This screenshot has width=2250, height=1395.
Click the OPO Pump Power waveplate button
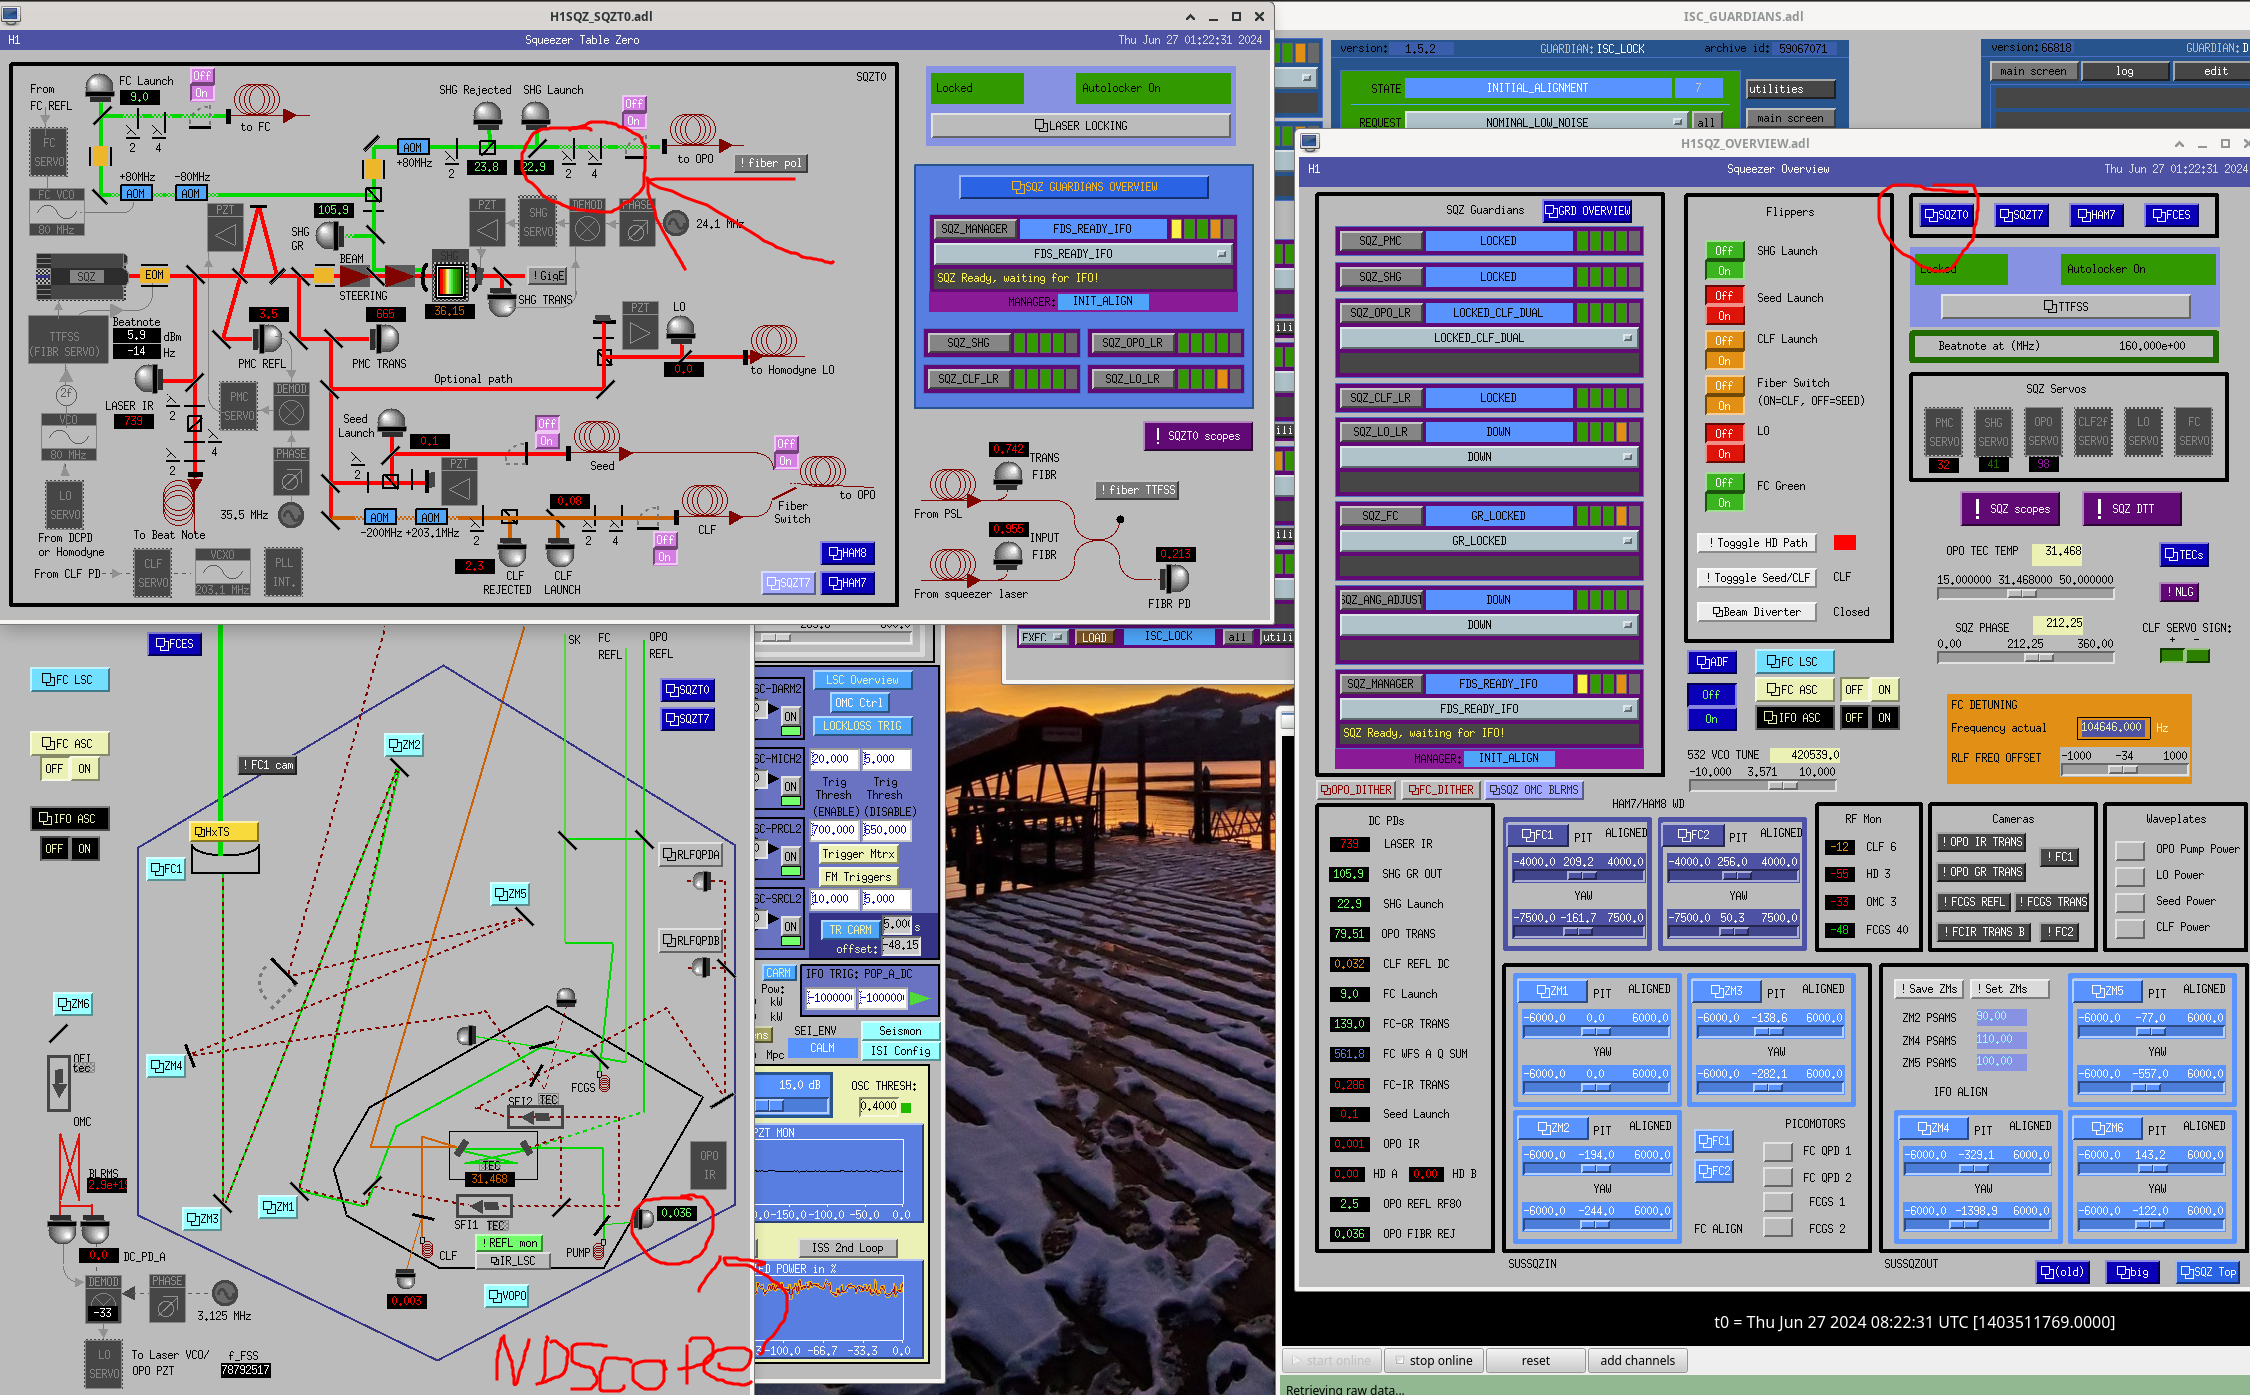point(2130,850)
